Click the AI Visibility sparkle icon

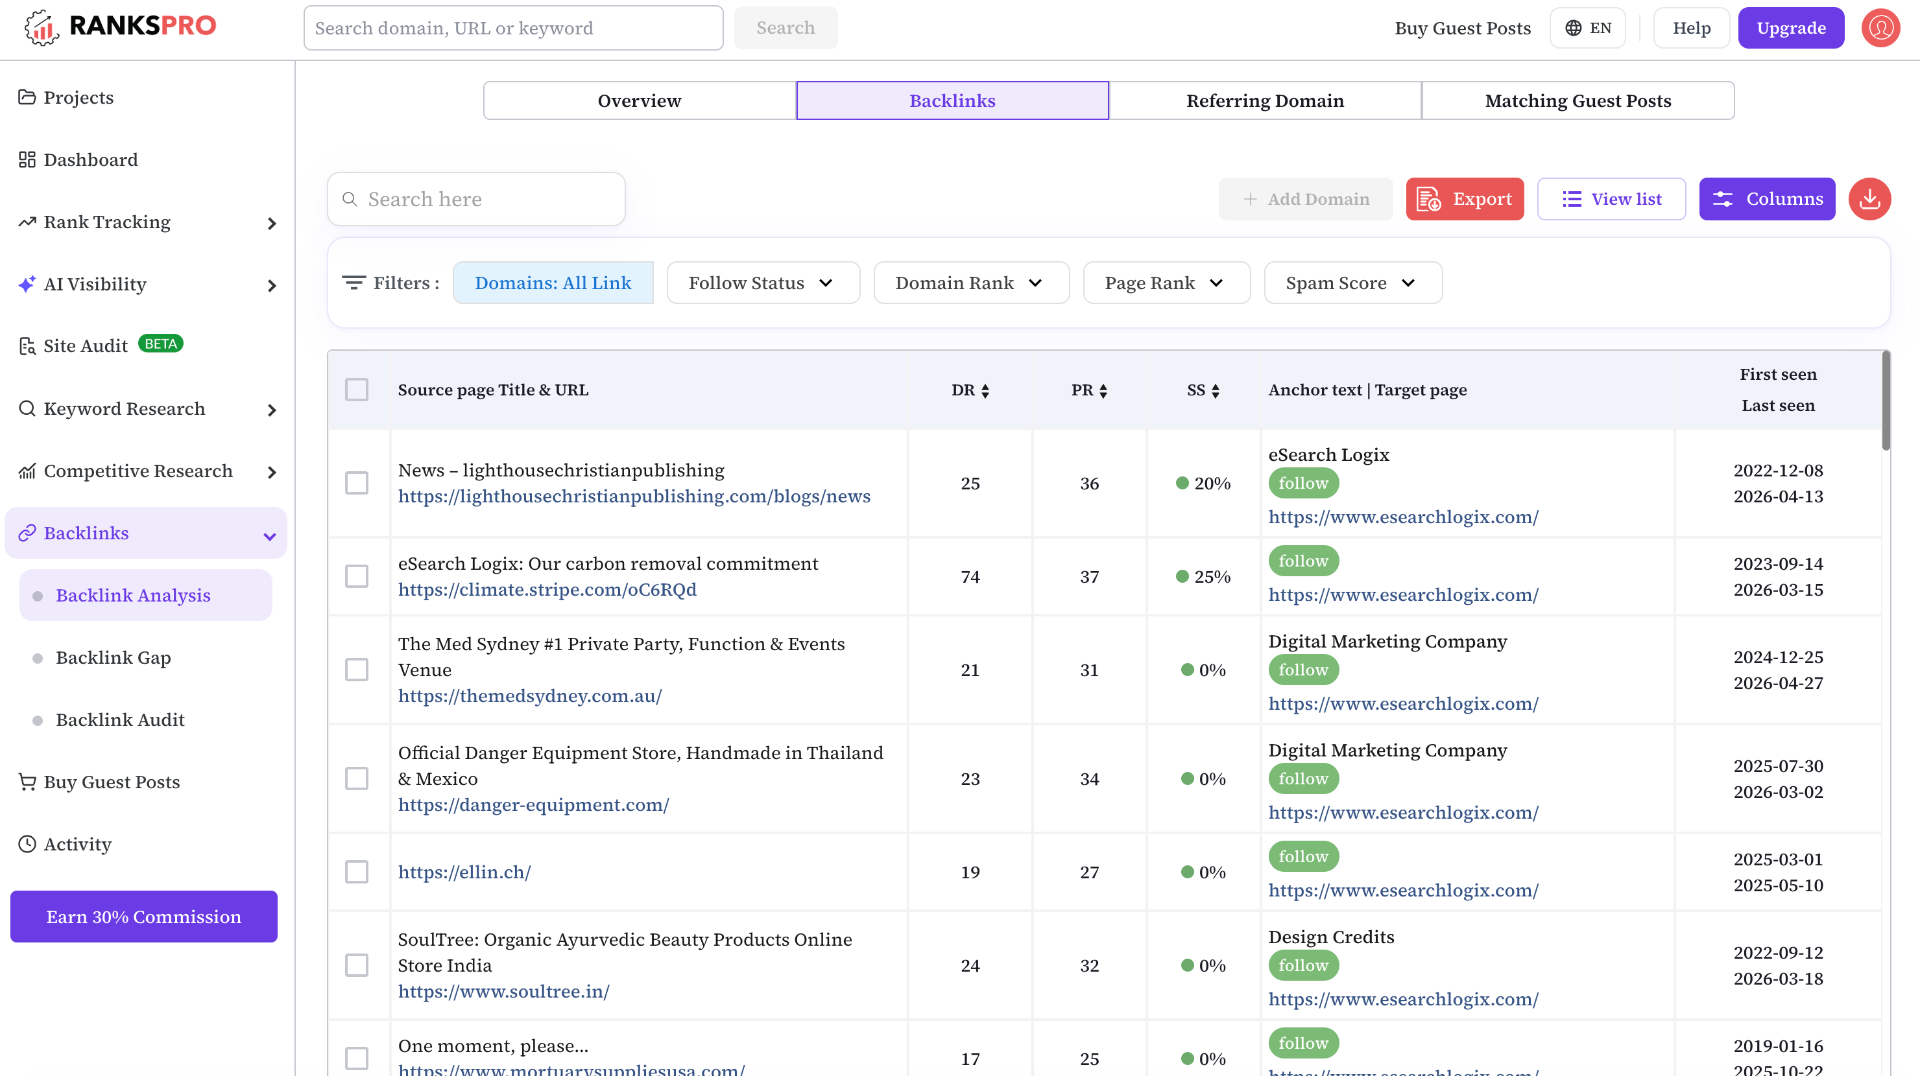point(27,284)
